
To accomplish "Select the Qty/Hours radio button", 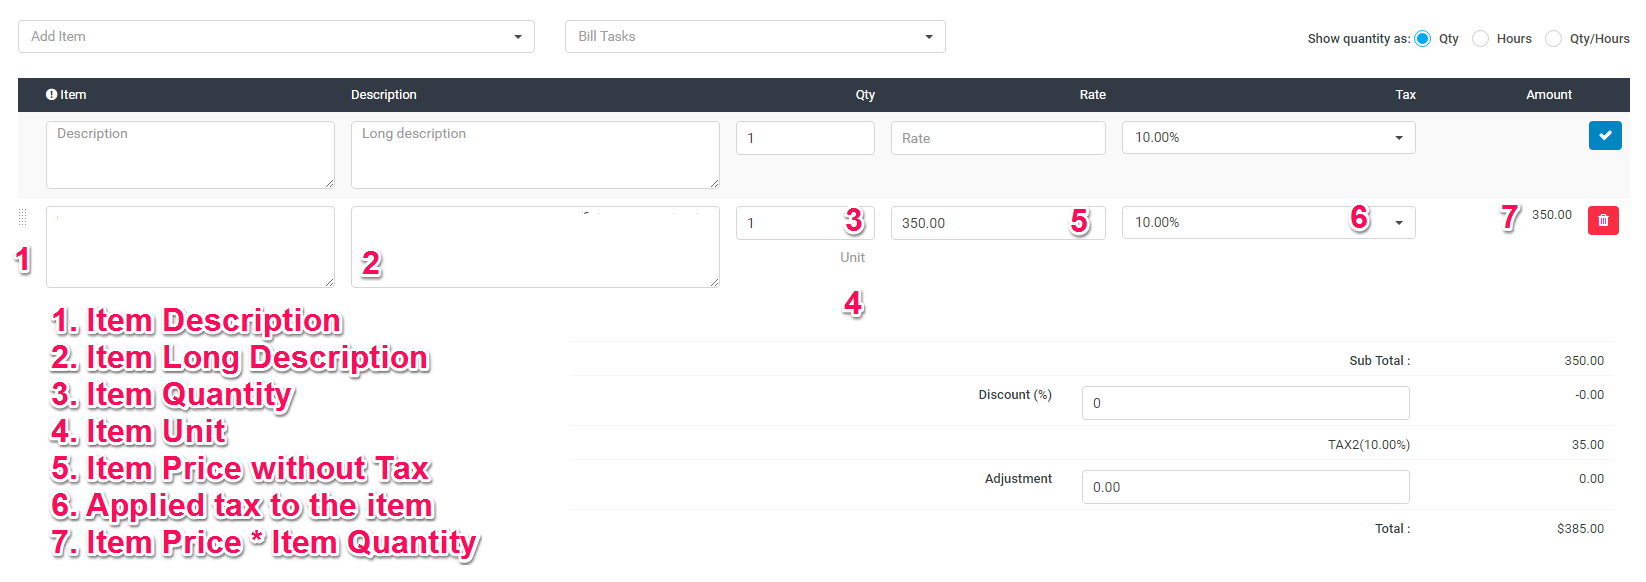I will click(x=1553, y=39).
